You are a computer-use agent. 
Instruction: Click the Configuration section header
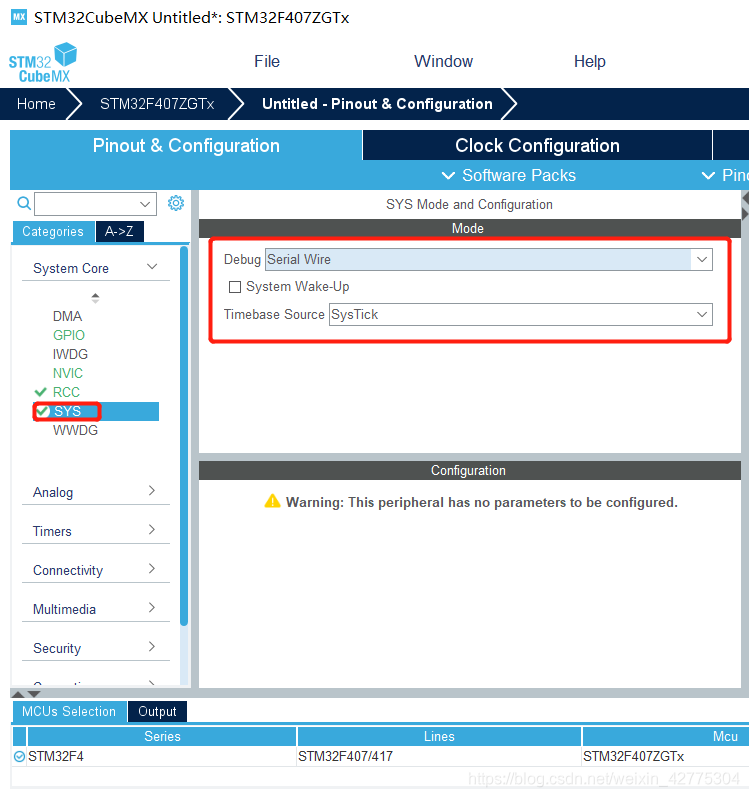pos(470,471)
